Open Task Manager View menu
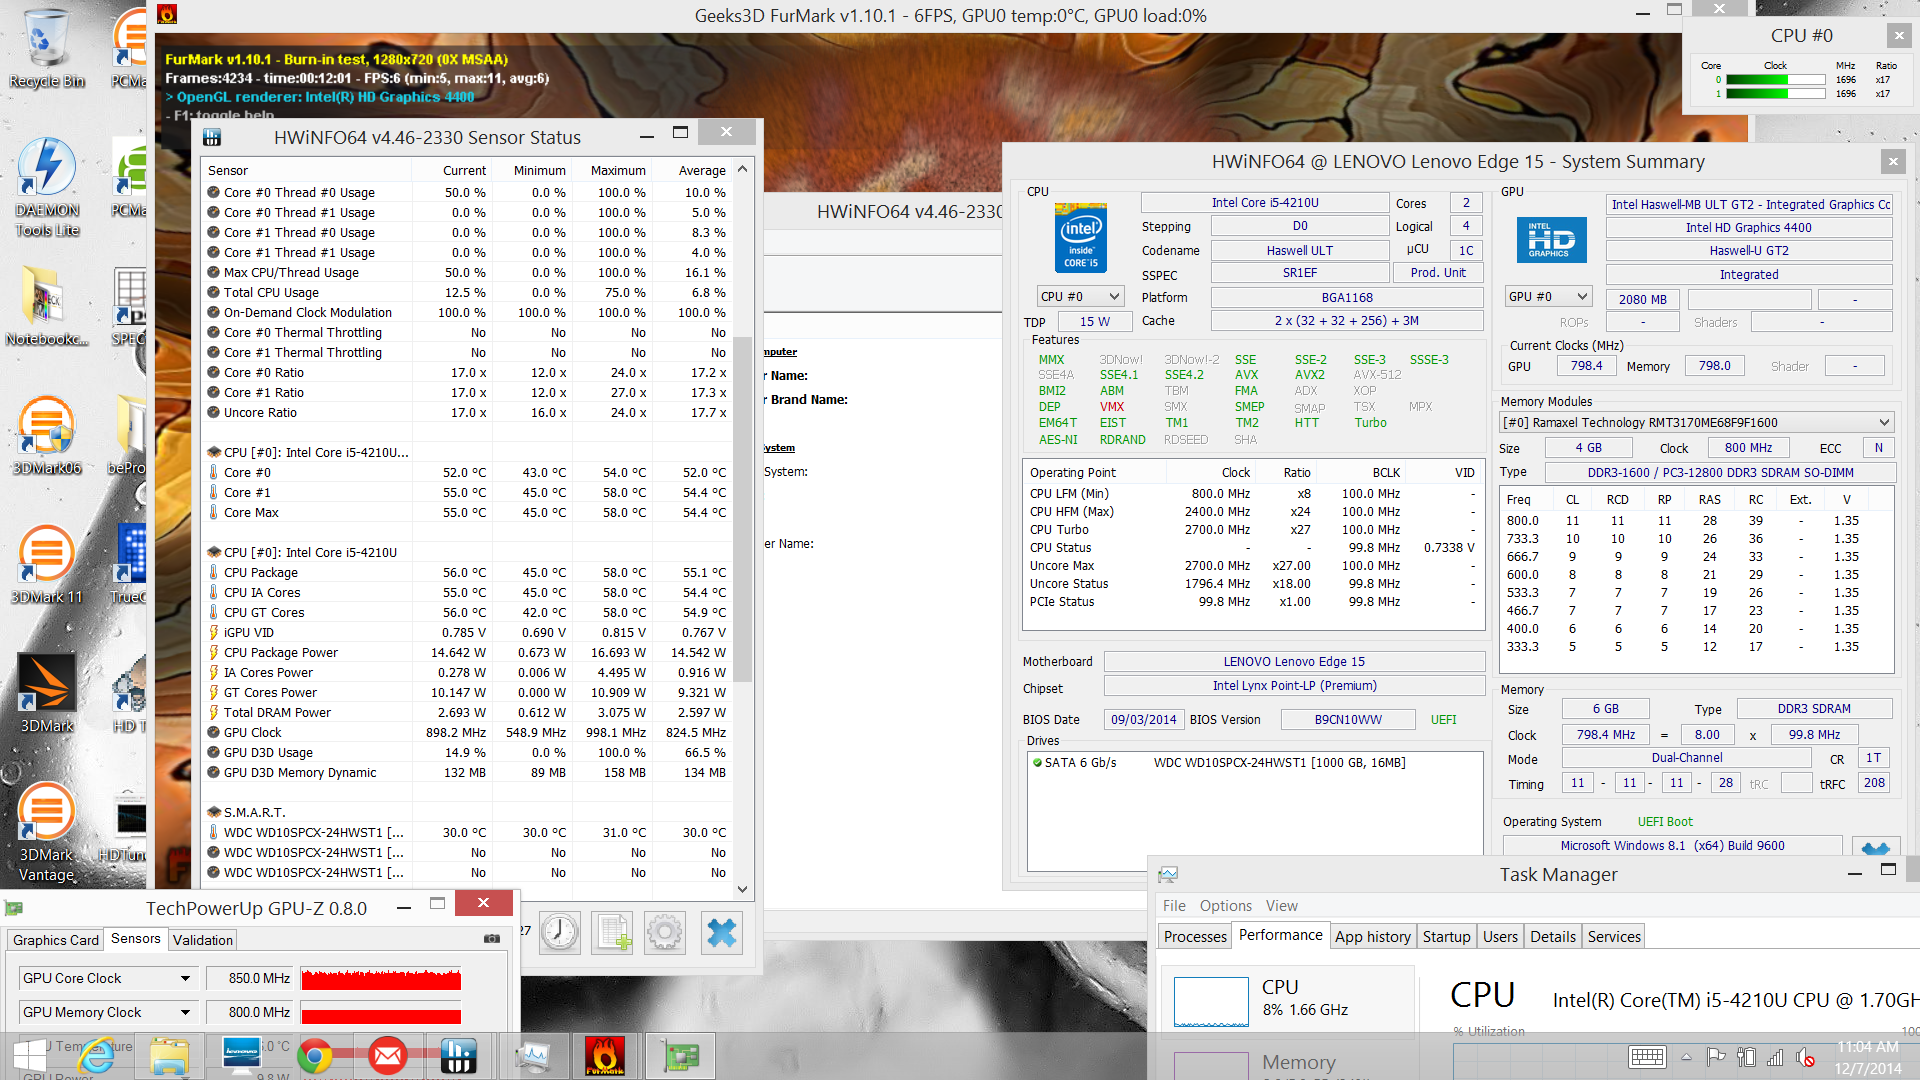This screenshot has height=1080, width=1920. (x=1282, y=906)
